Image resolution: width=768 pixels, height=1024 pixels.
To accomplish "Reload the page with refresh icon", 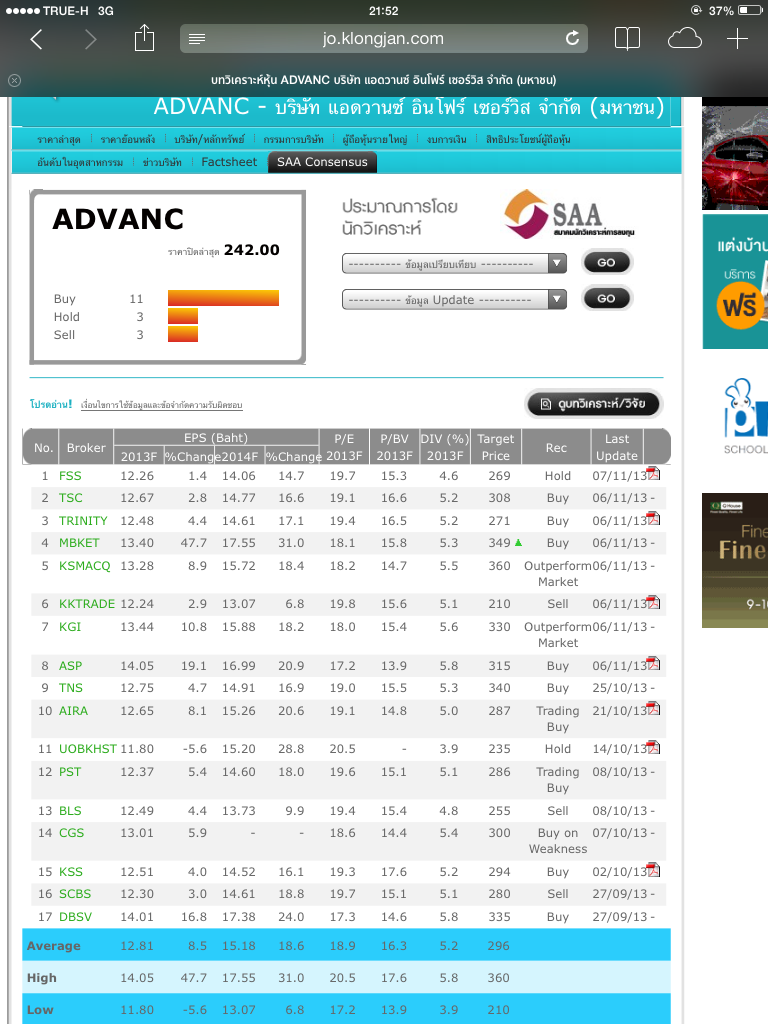I will tap(572, 39).
